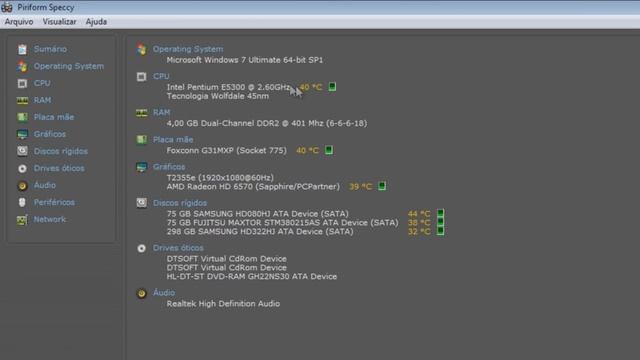Open Network section in sidebar
The image size is (640, 360).
pos(49,219)
